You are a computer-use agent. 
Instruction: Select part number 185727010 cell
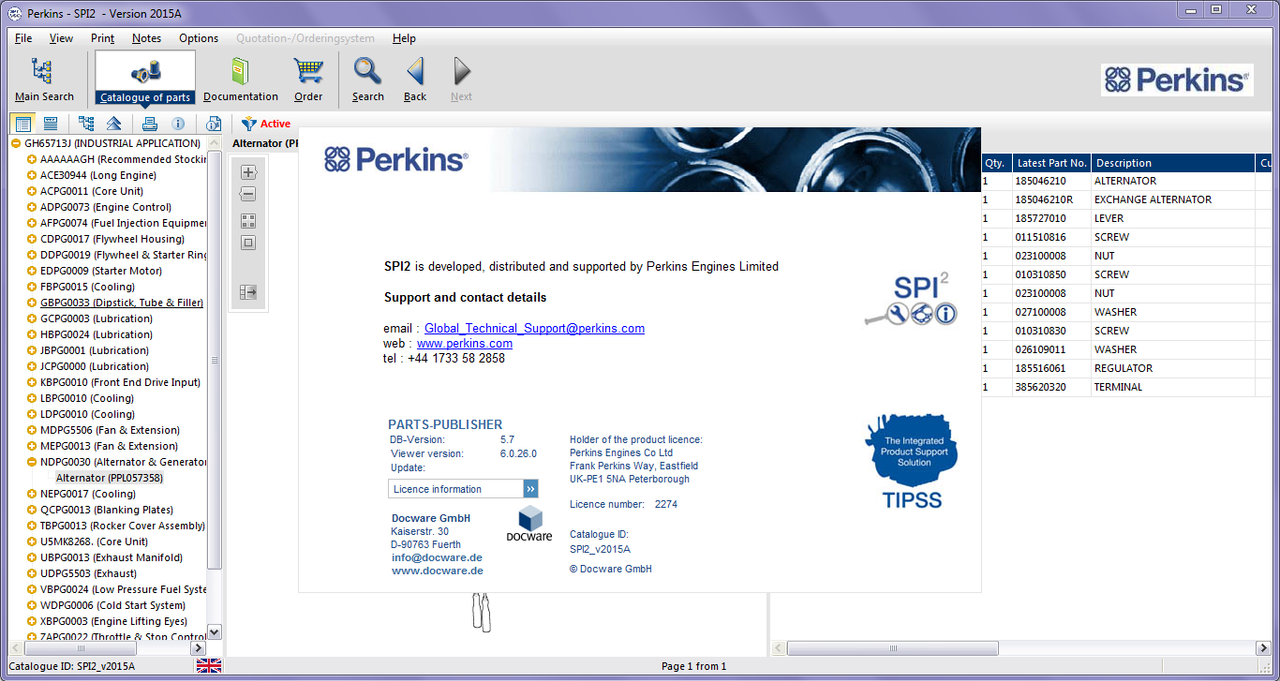1051,219
